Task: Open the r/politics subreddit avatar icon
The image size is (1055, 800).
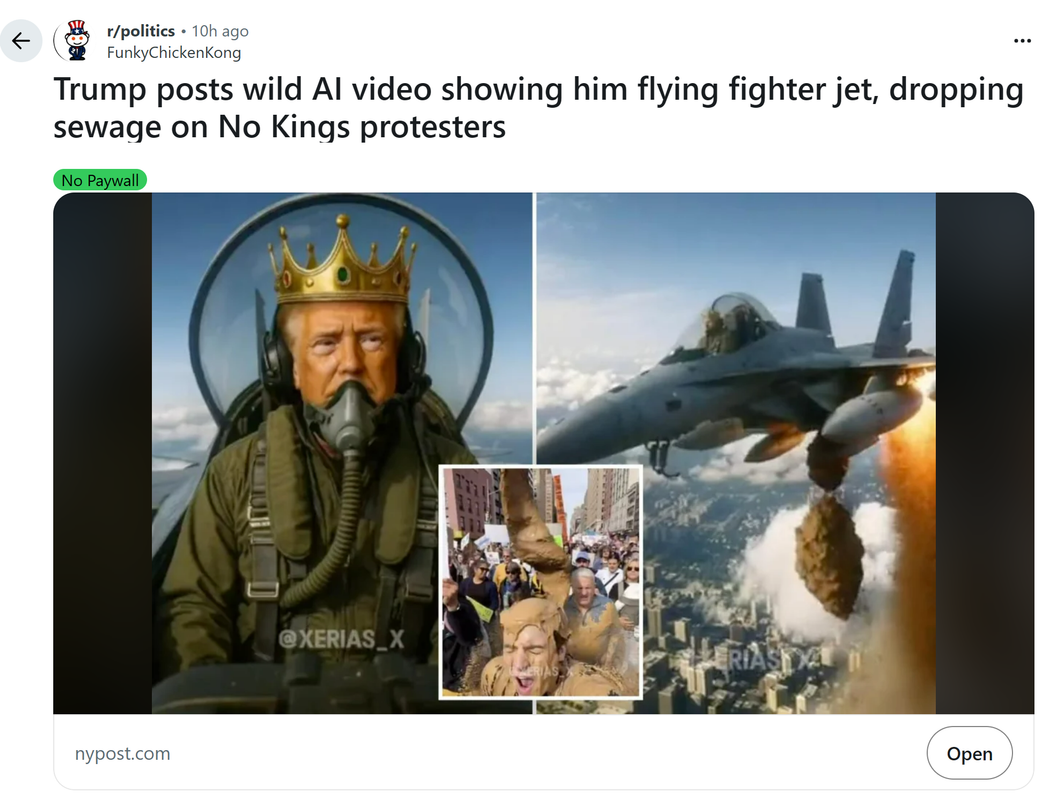Action: 77,41
